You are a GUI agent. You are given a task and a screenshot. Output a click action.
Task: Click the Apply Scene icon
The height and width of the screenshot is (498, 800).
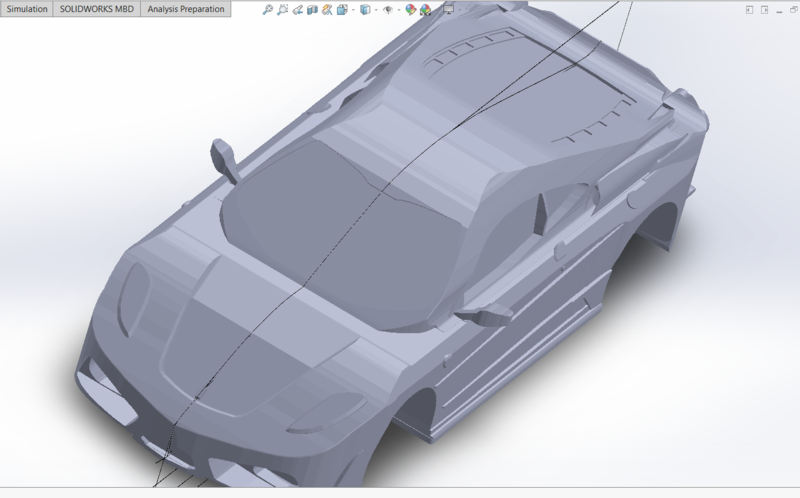pos(425,10)
